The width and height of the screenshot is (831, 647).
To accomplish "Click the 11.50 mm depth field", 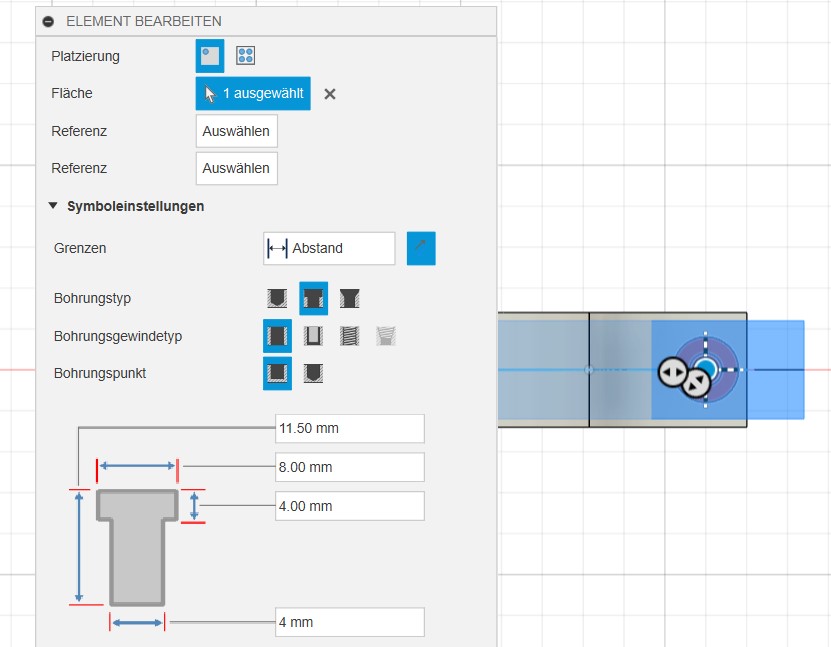I will pyautogui.click(x=350, y=428).
